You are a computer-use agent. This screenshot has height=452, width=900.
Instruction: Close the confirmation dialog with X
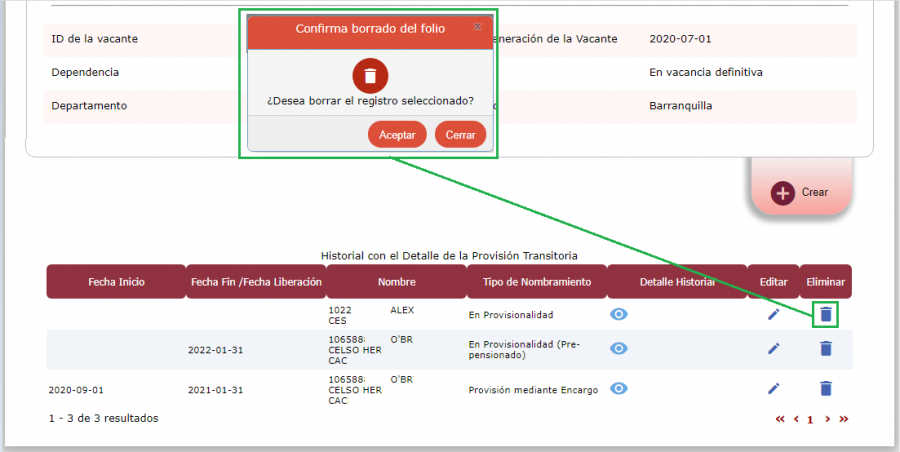[477, 27]
